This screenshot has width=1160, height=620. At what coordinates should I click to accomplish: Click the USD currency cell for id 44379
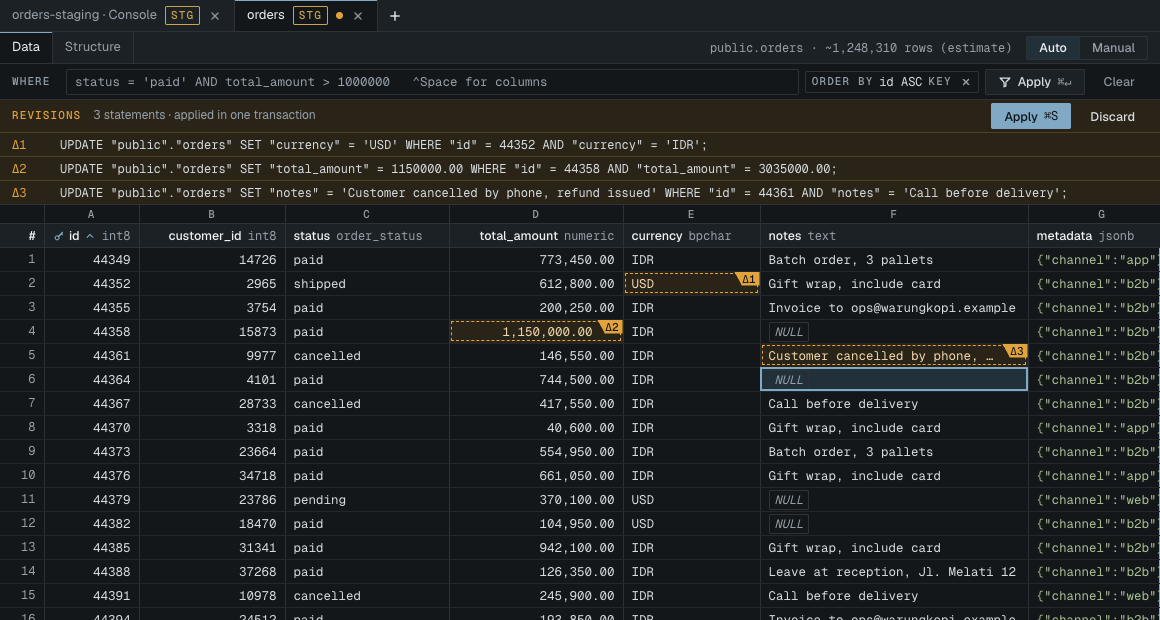click(692, 500)
